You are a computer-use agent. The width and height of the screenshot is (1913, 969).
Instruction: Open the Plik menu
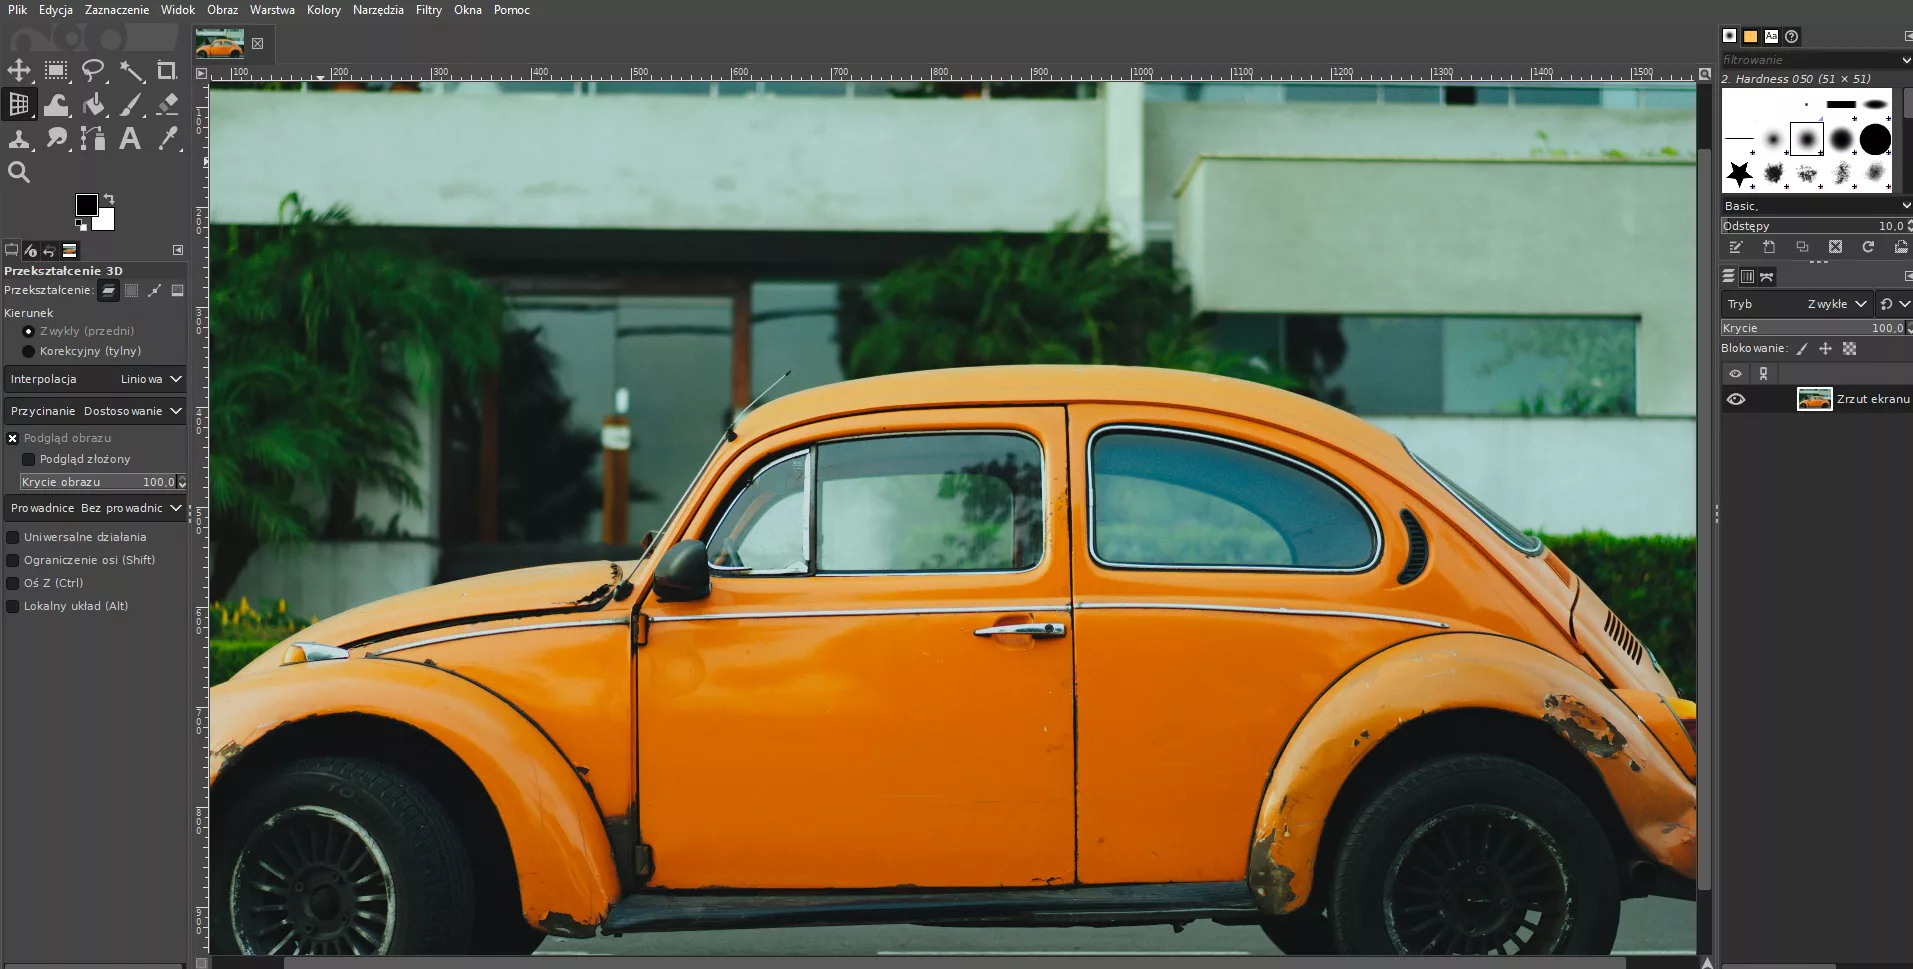[x=18, y=10]
